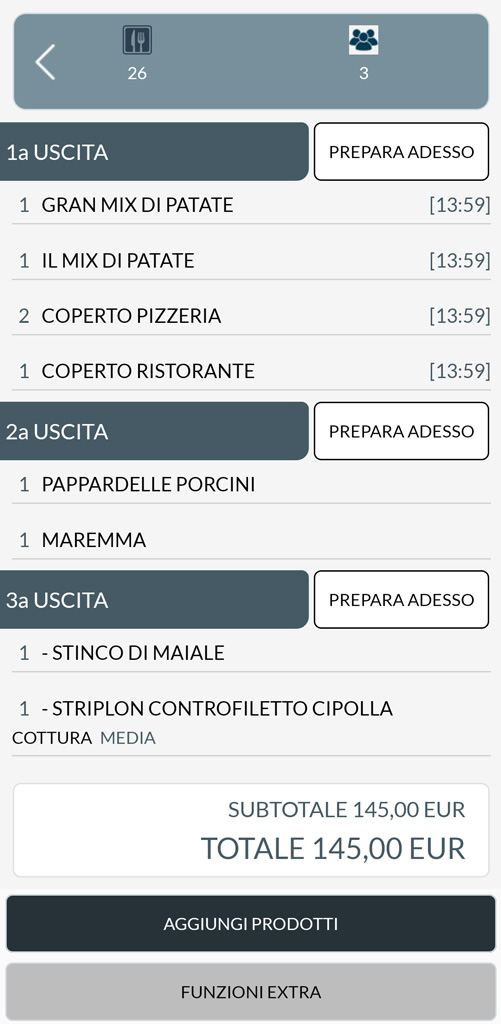The height and width of the screenshot is (1024, 501).
Task: Click Prepara Adesso for 3a Uscita
Action: (x=401, y=600)
